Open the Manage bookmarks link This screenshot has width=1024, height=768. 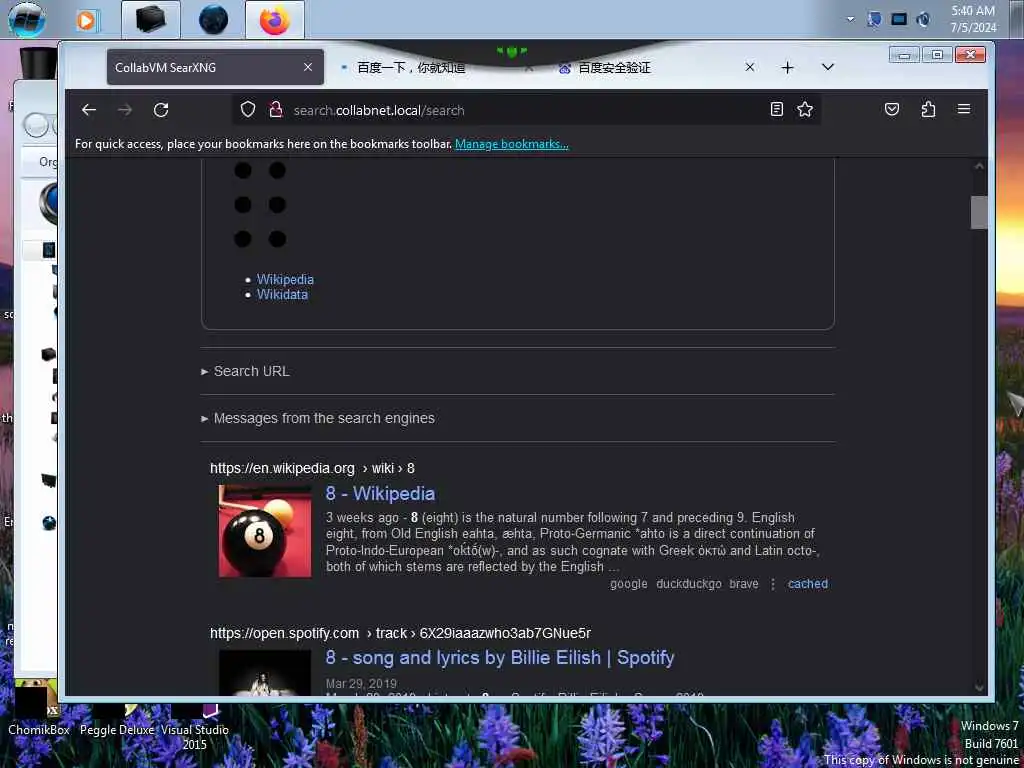pos(511,144)
